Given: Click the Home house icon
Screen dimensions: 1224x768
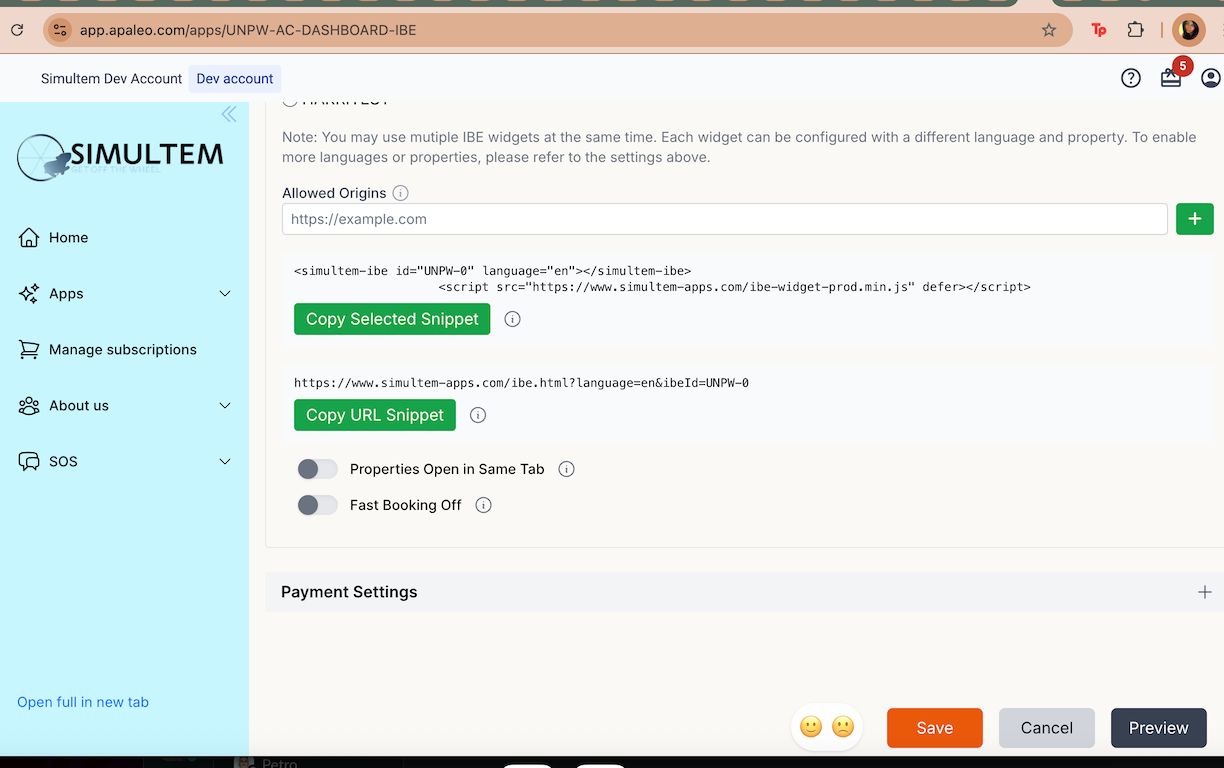Looking at the screenshot, I should (x=29, y=237).
